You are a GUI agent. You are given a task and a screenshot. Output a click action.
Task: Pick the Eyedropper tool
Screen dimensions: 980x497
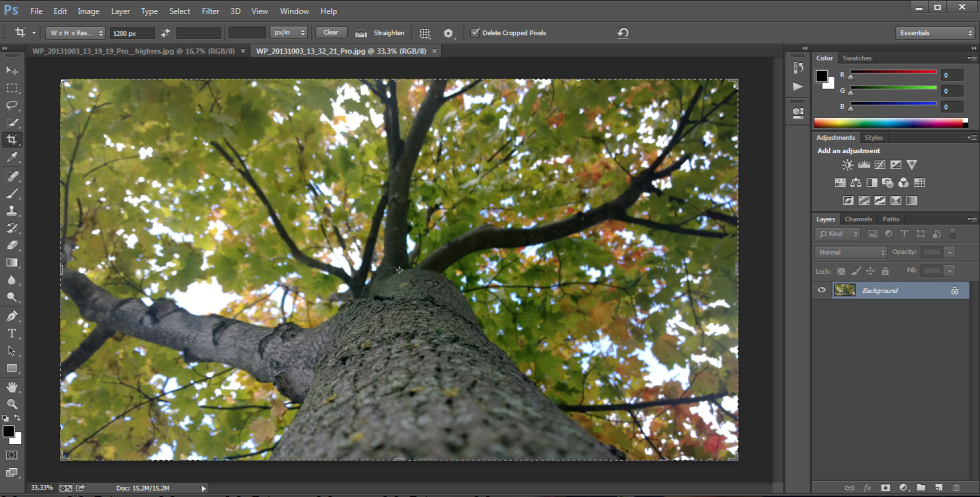(12, 157)
